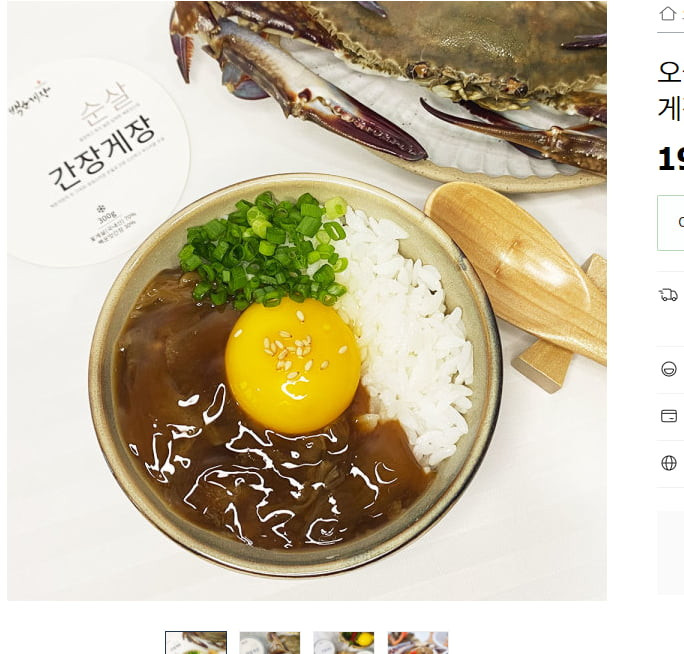Viewport: 684px width, 654px height.
Task: Click the chopped green onions in photo
Action: [264, 250]
